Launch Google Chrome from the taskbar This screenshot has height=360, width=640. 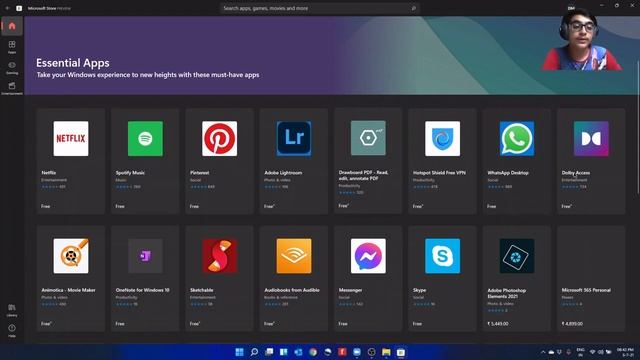click(313, 352)
